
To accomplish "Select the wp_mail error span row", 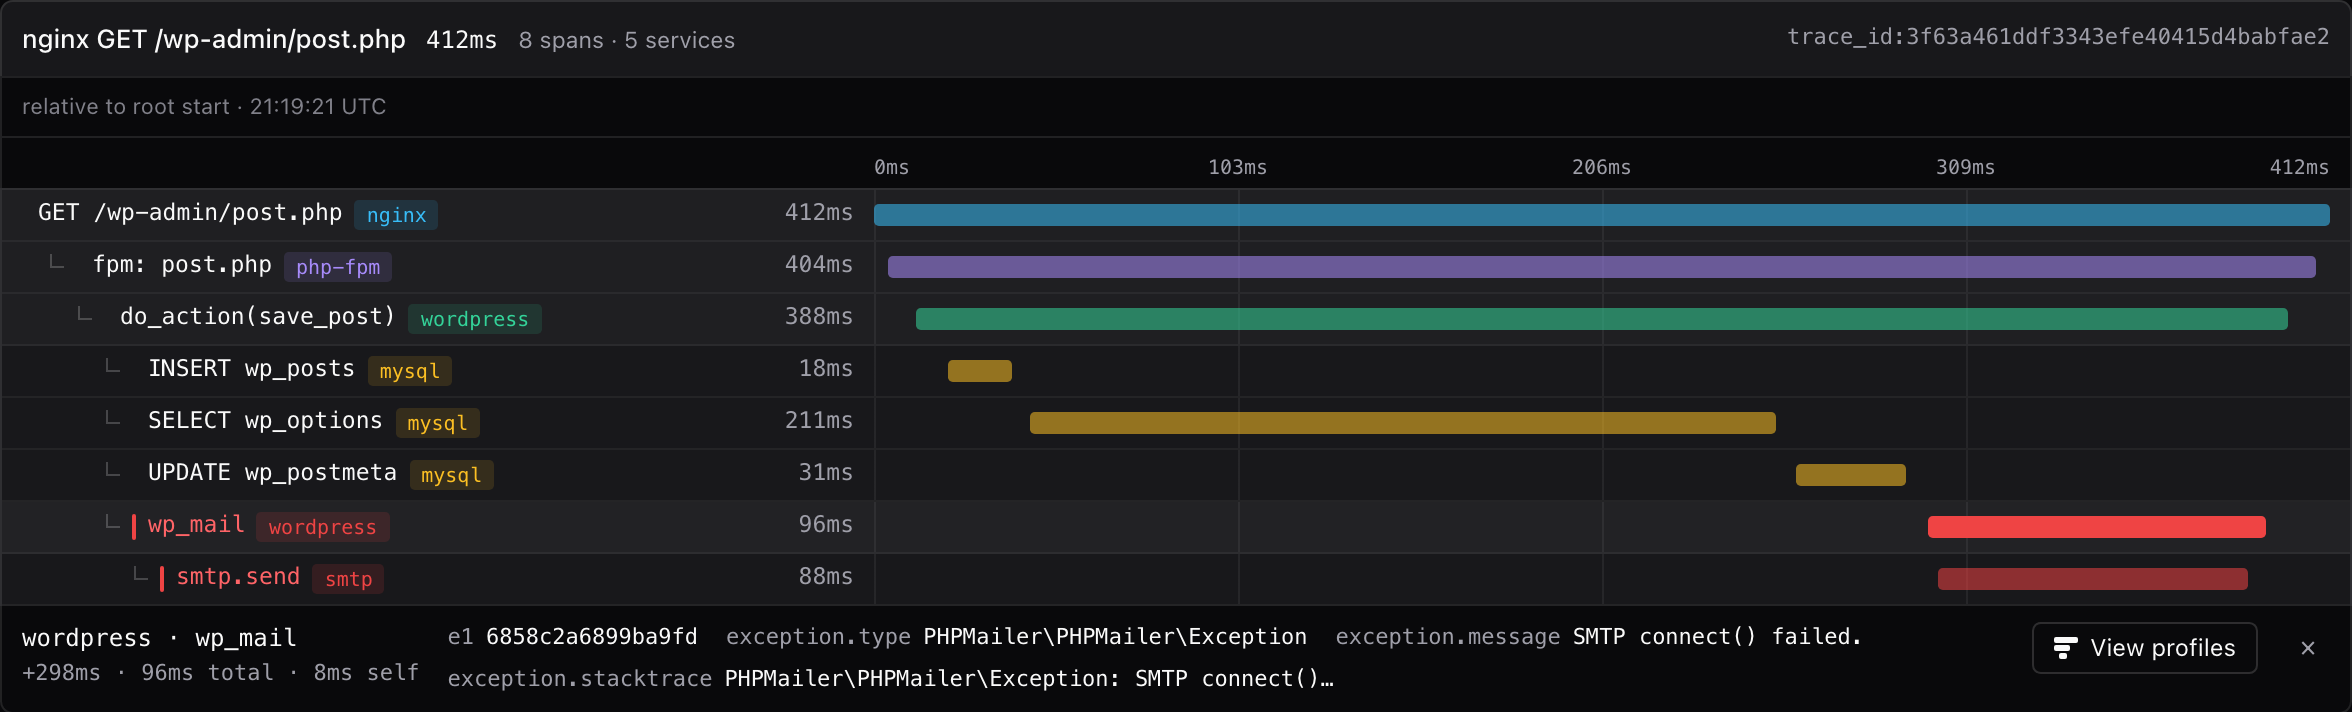I will [1176, 526].
